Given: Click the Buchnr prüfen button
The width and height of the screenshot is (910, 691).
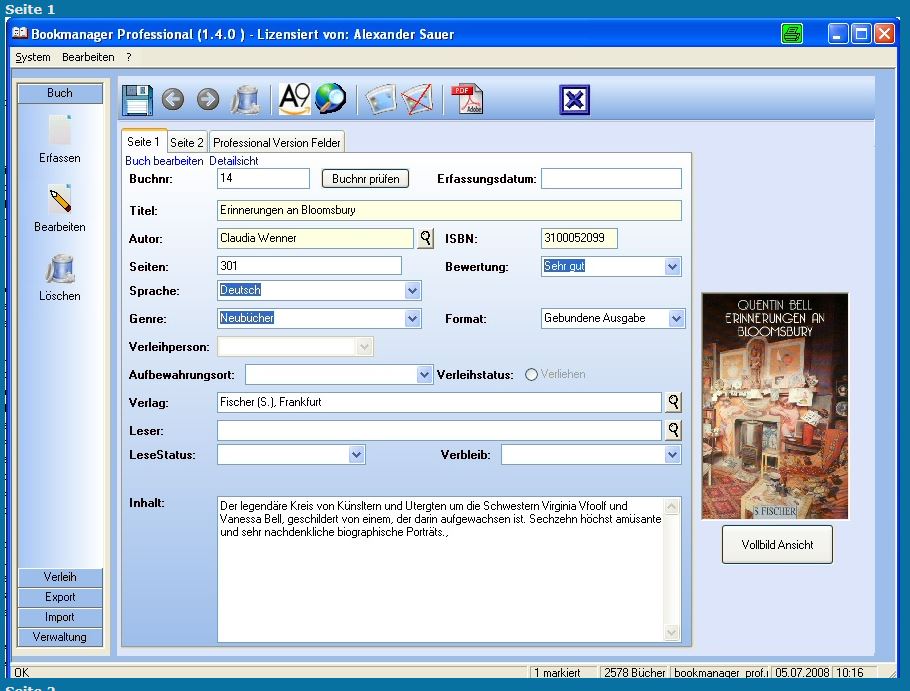Looking at the screenshot, I should pos(366,179).
